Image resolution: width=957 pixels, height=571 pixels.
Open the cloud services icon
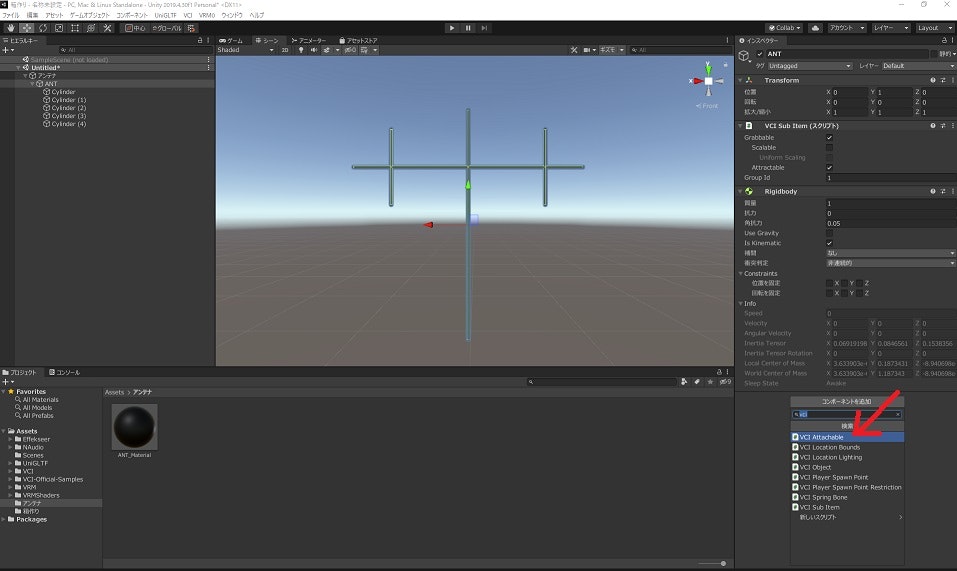click(815, 28)
